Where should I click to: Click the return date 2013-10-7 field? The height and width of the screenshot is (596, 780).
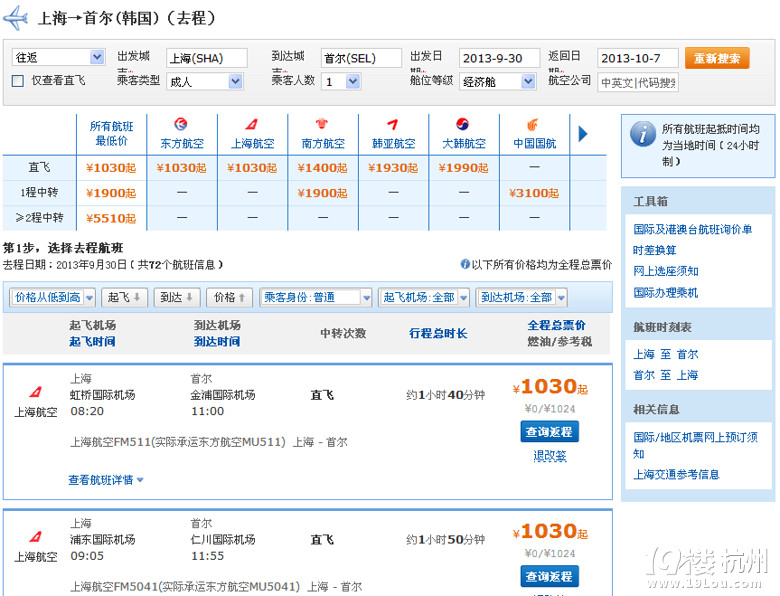pos(637,58)
